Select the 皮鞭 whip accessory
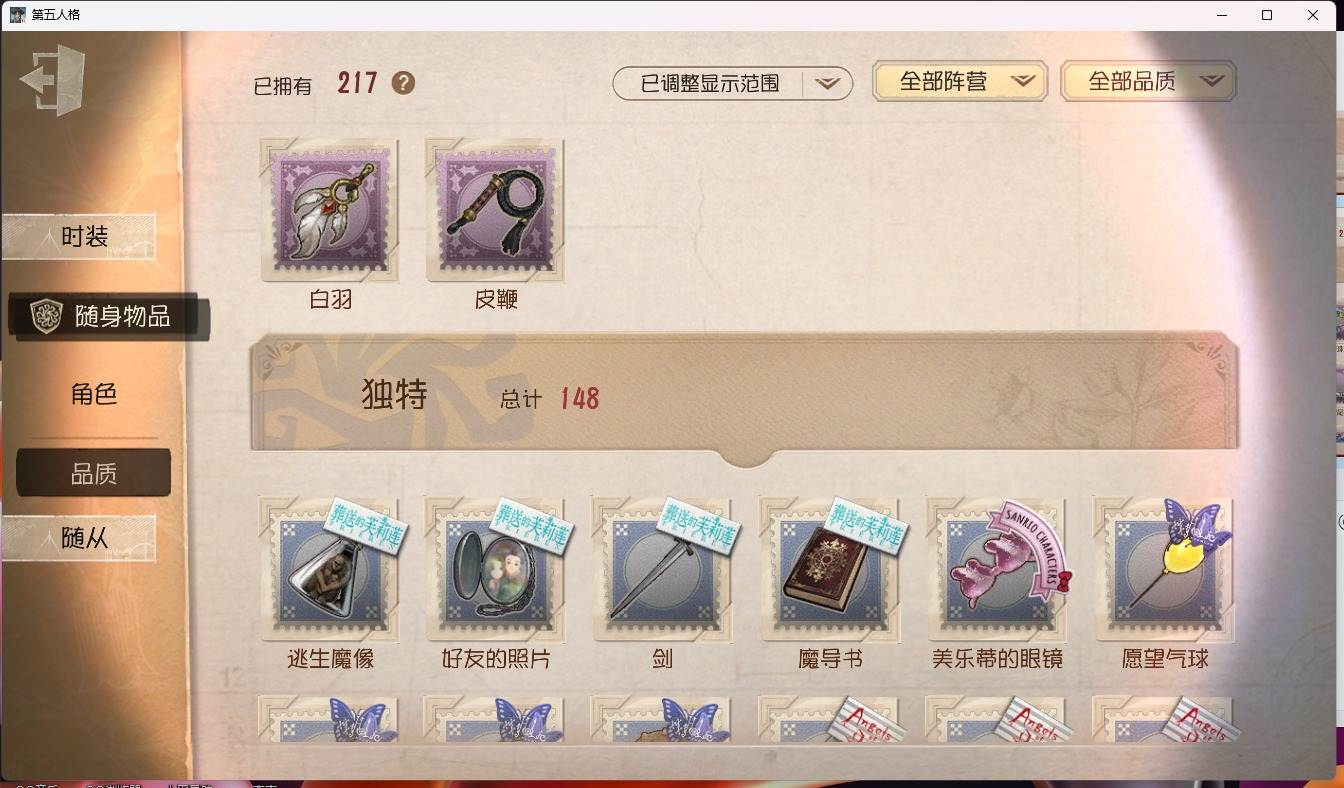This screenshot has height=788, width=1344. (495, 210)
